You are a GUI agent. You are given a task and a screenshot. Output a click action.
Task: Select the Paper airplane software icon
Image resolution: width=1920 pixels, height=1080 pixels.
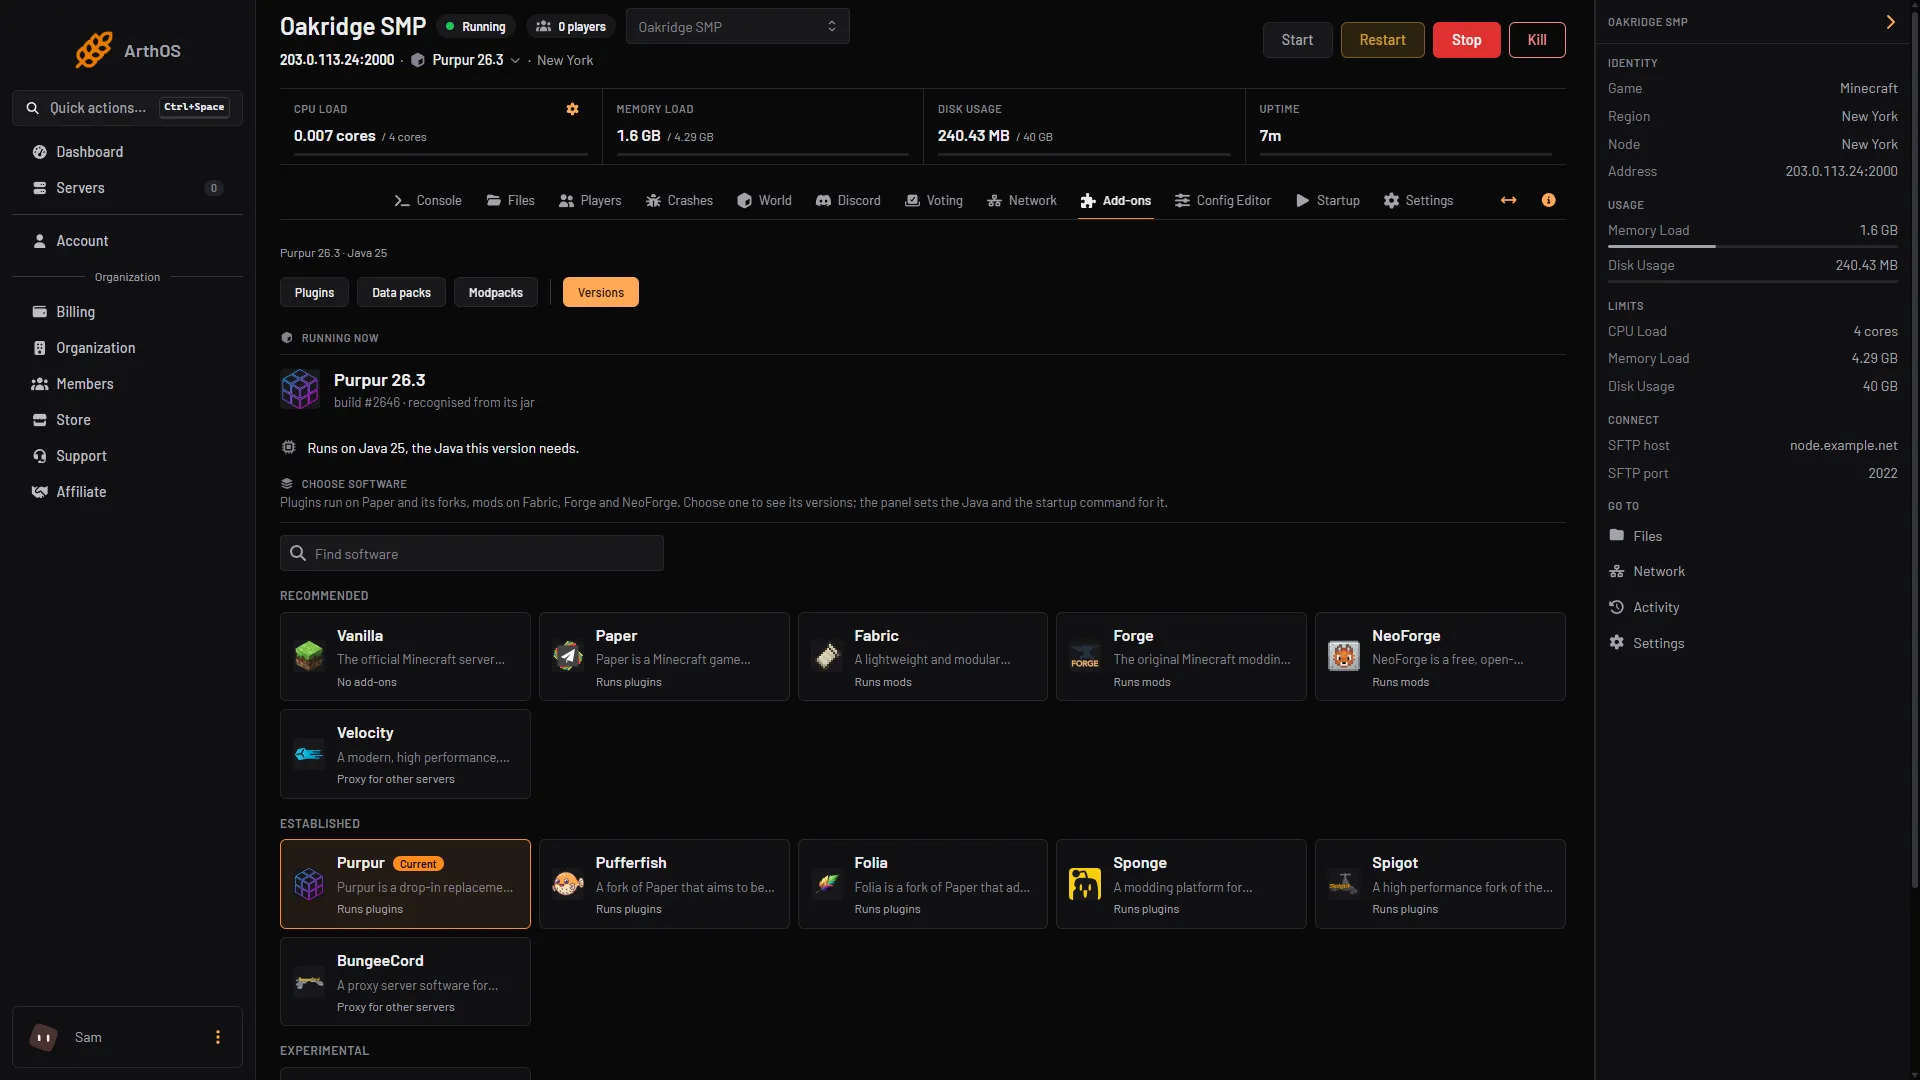tap(568, 656)
